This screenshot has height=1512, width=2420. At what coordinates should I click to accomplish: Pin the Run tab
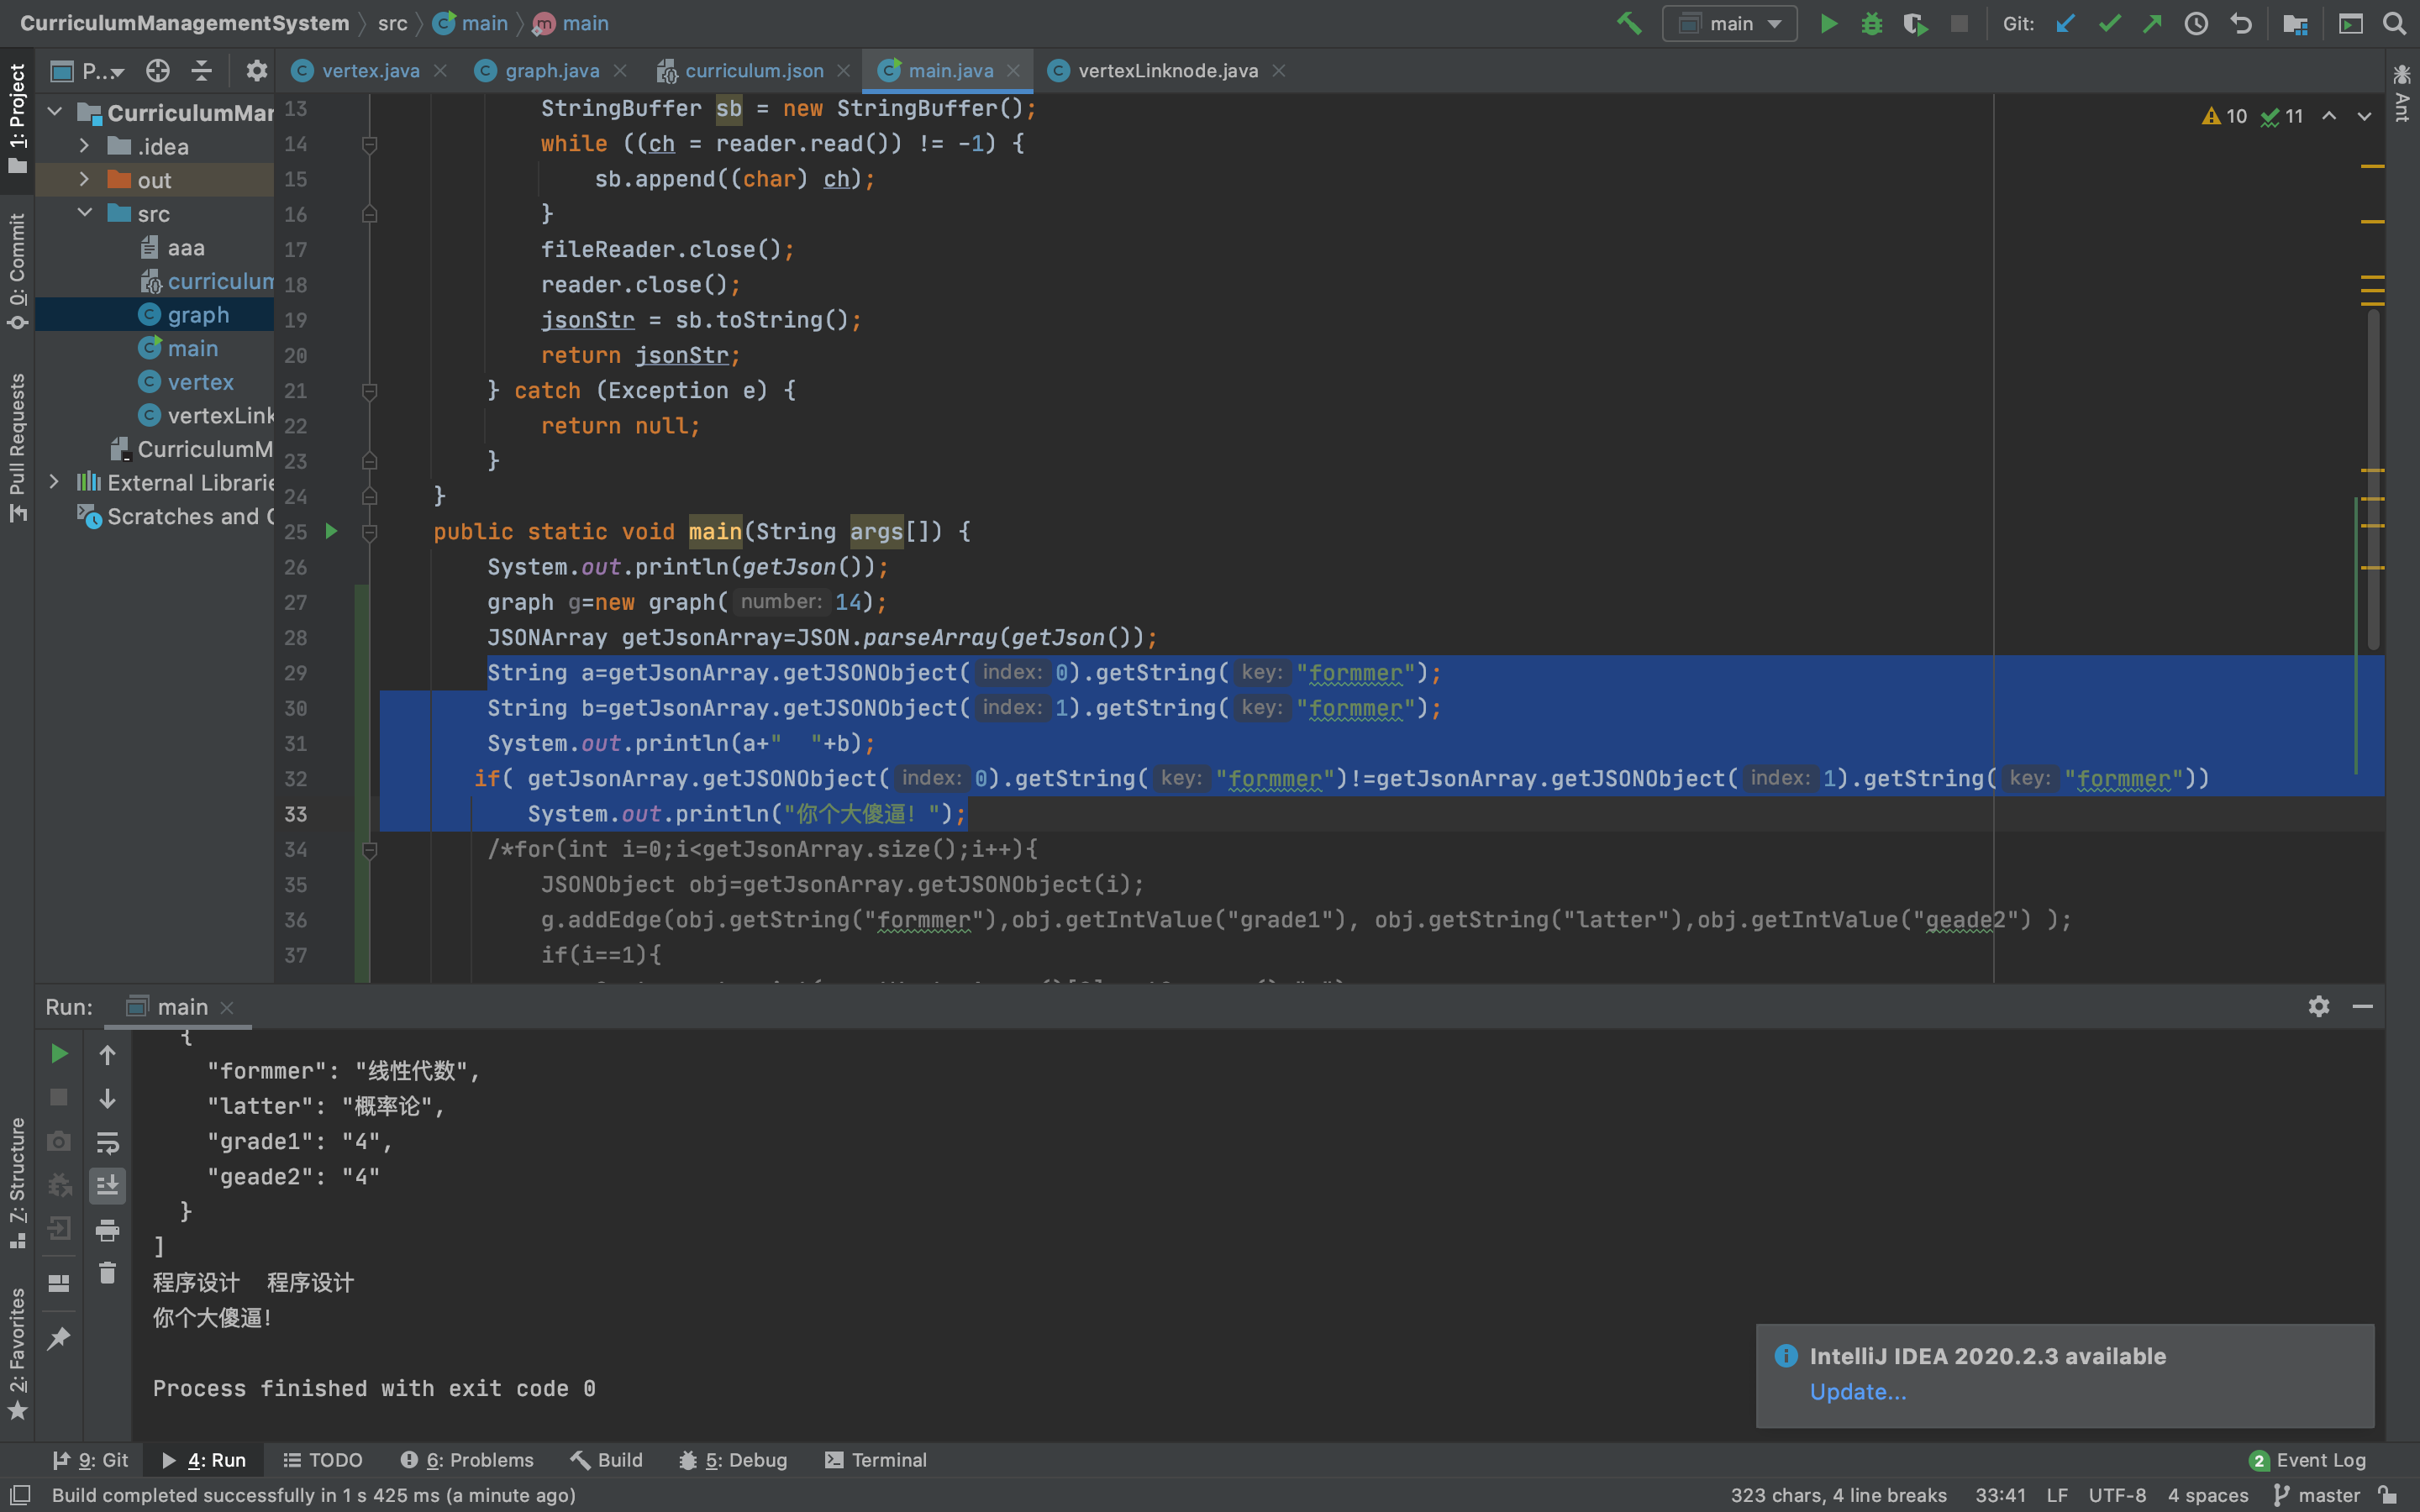point(59,1338)
